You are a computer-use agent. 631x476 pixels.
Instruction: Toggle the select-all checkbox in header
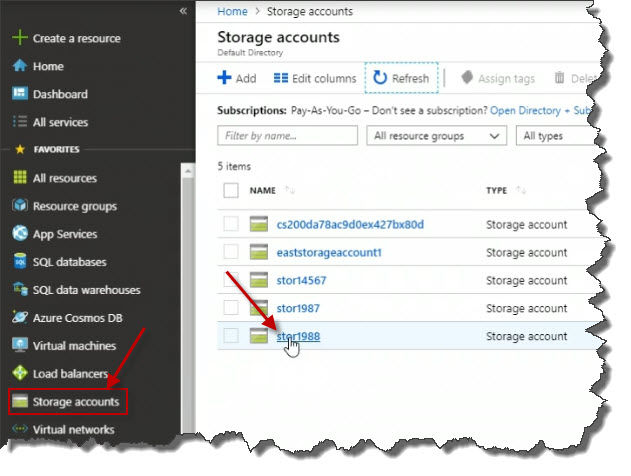pyautogui.click(x=231, y=190)
